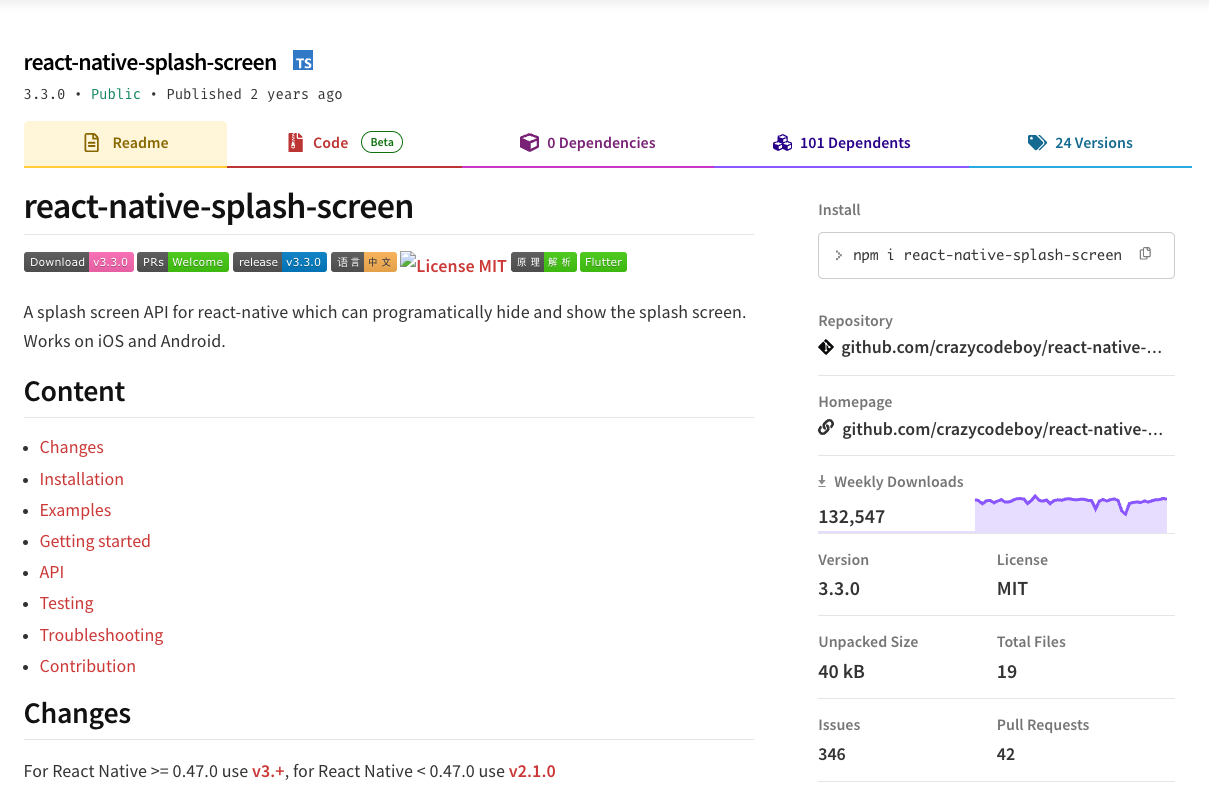Click the Code tab zip icon
Image resolution: width=1209 pixels, height=801 pixels.
pos(295,143)
